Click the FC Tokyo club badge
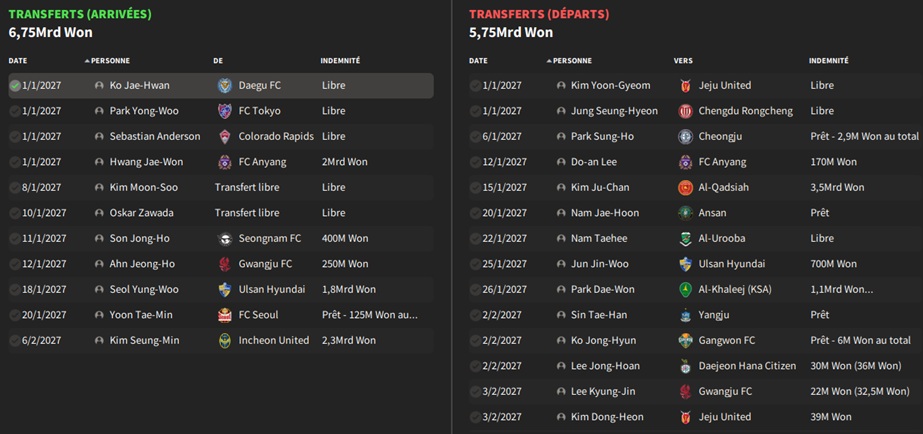 [224, 111]
